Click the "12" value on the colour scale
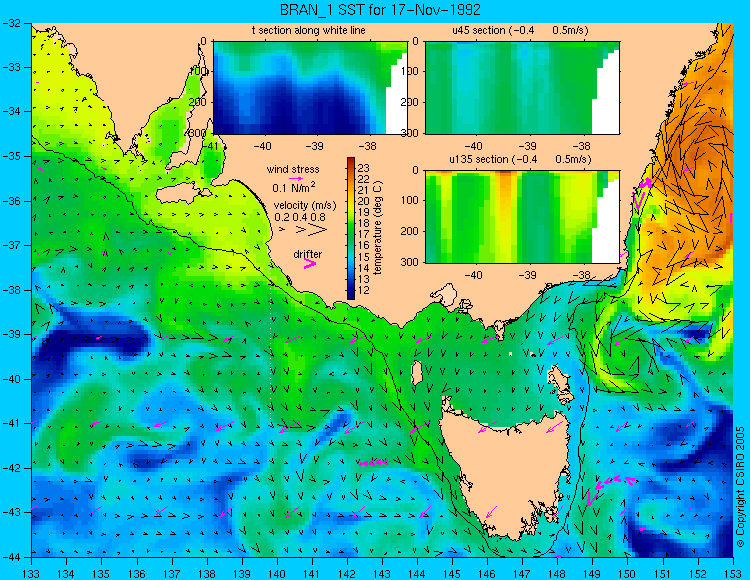 [x=364, y=290]
